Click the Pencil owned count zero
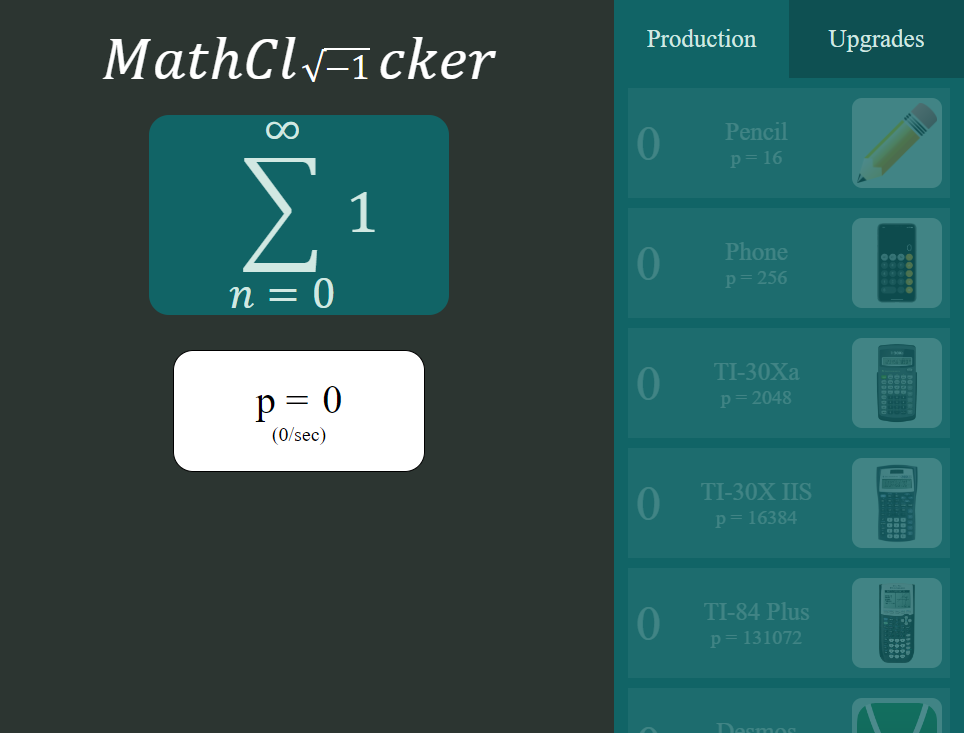This screenshot has width=964, height=733. click(649, 144)
